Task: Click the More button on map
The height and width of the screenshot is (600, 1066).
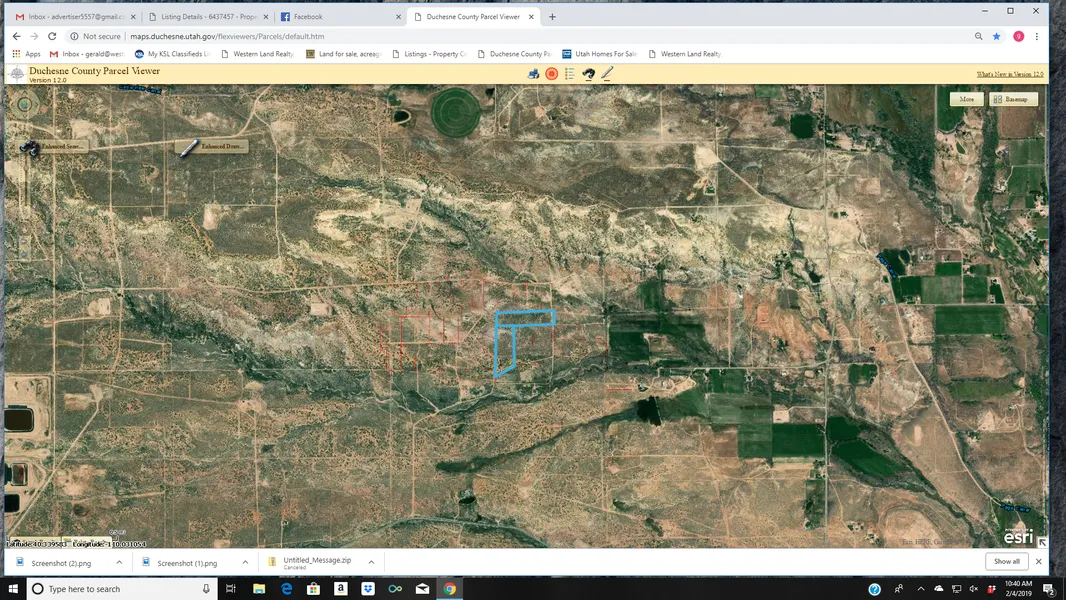Action: [x=966, y=99]
